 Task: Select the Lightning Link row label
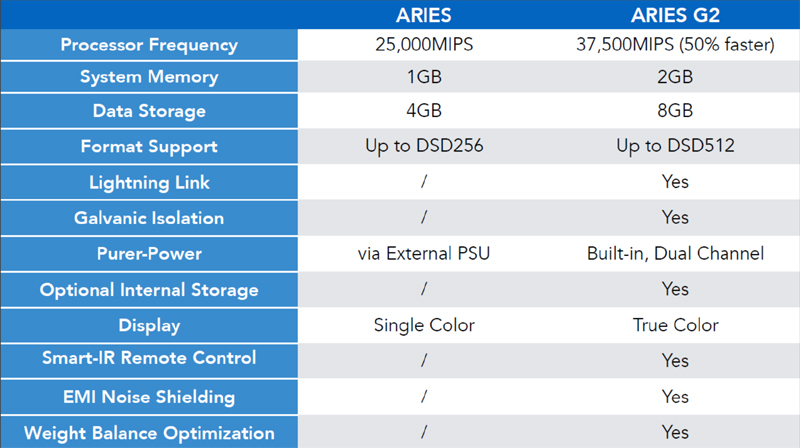tap(149, 183)
